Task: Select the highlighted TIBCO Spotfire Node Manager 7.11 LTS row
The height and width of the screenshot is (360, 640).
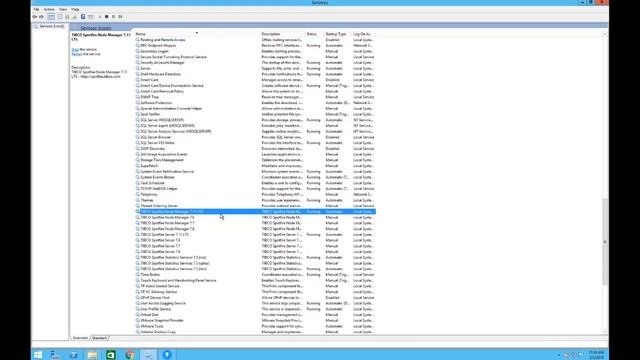Action: 256,211
